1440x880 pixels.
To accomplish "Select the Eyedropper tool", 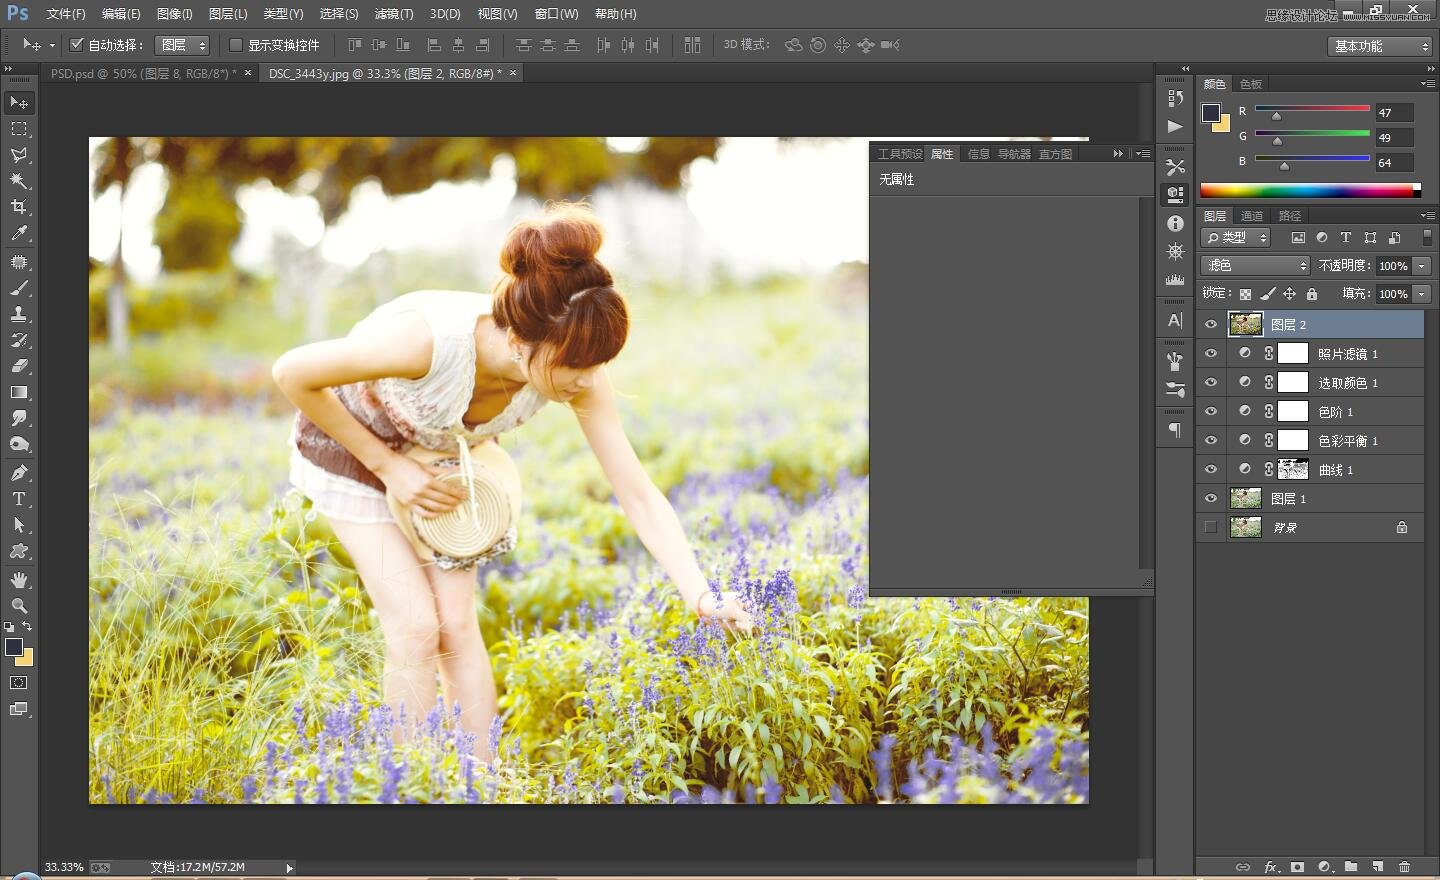I will [20, 232].
